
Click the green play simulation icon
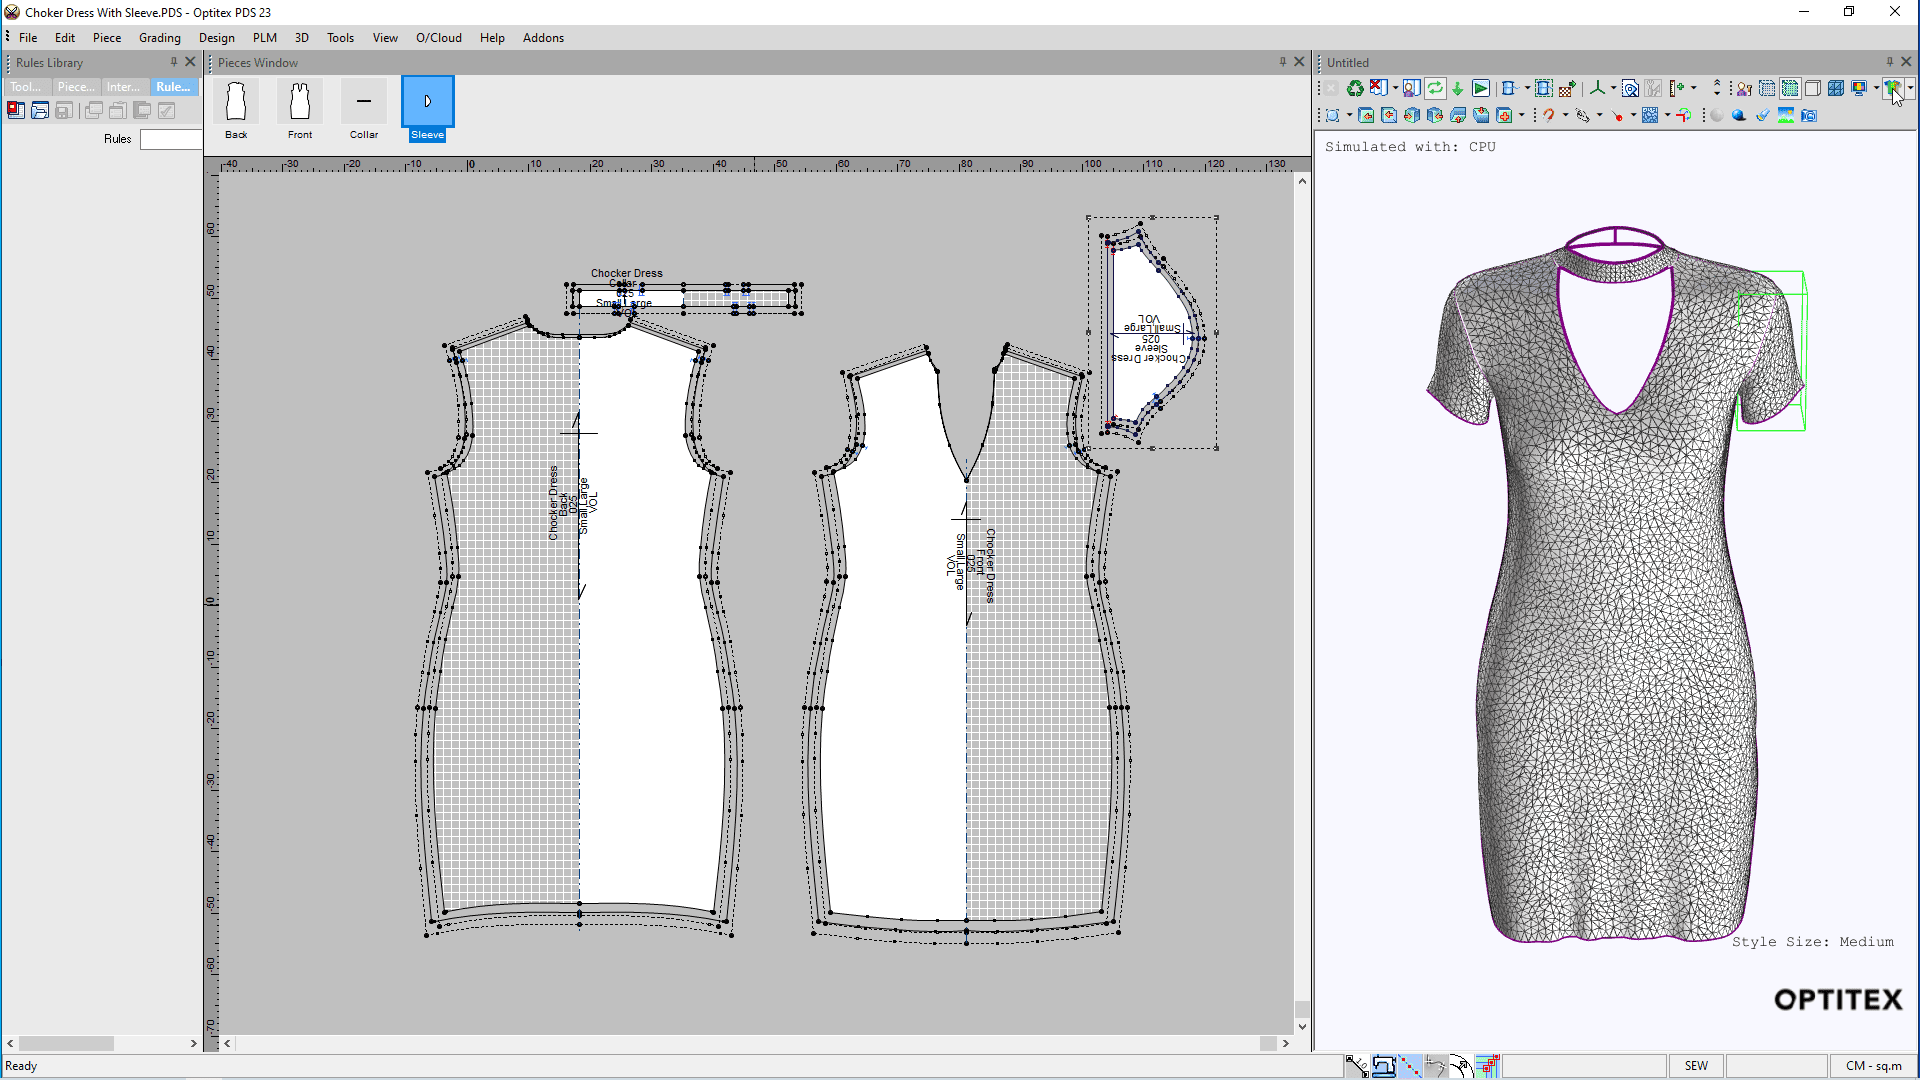(x=1481, y=88)
